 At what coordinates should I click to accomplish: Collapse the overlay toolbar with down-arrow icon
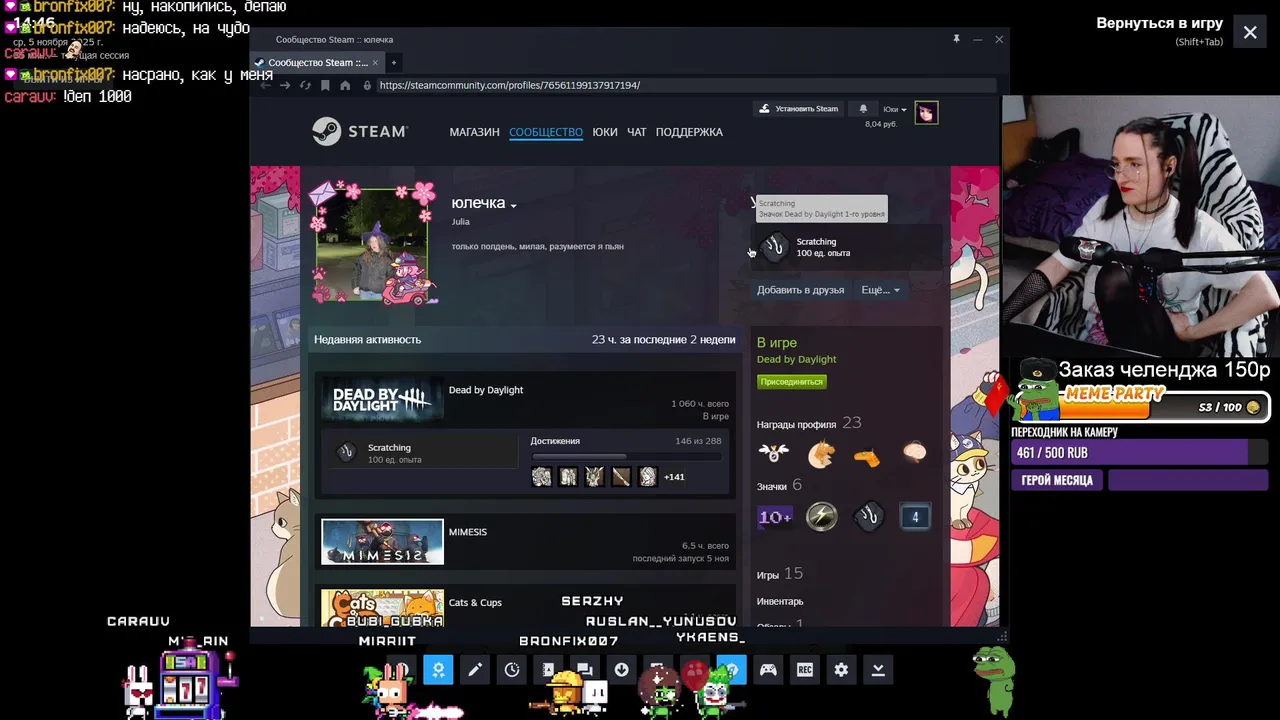878,670
